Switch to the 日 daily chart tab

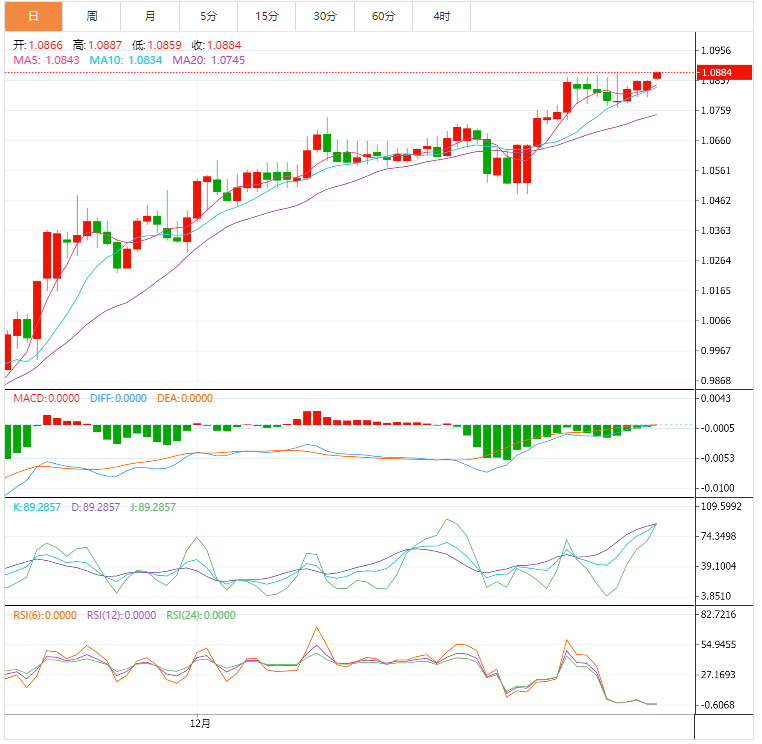(33, 16)
